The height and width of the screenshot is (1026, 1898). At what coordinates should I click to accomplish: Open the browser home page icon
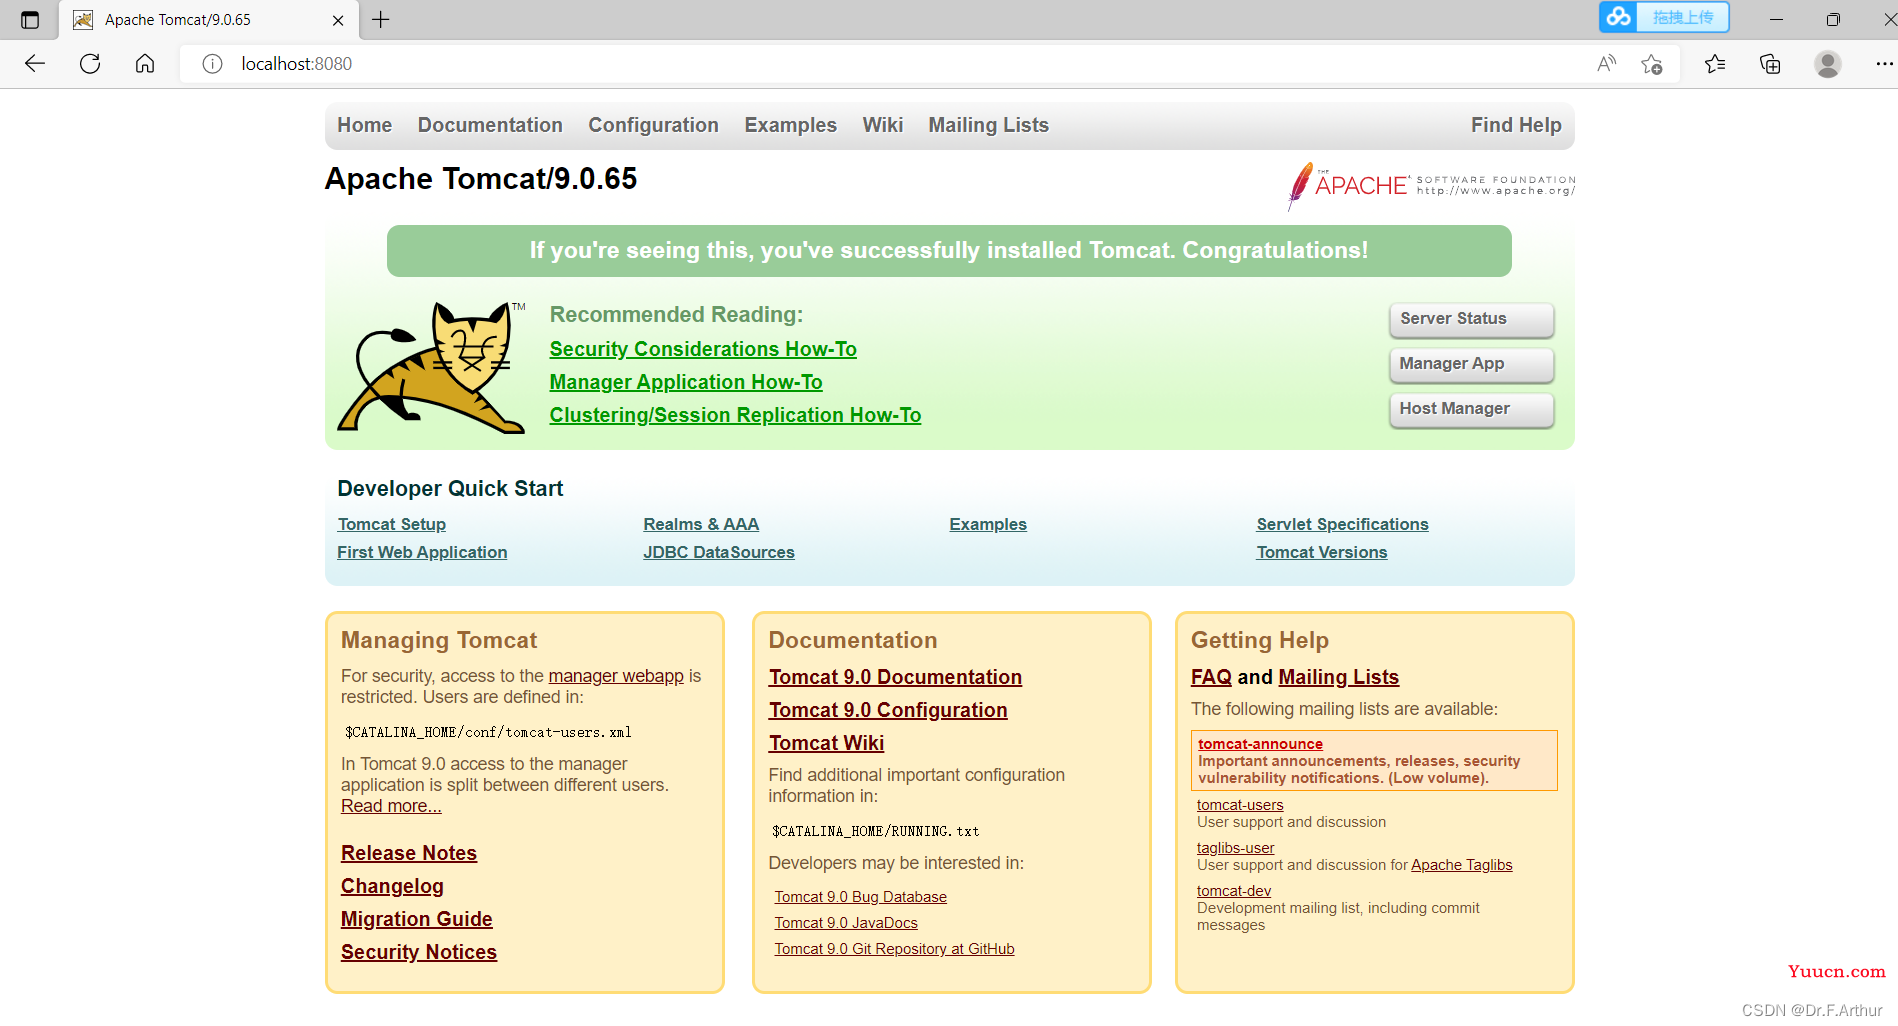145,64
